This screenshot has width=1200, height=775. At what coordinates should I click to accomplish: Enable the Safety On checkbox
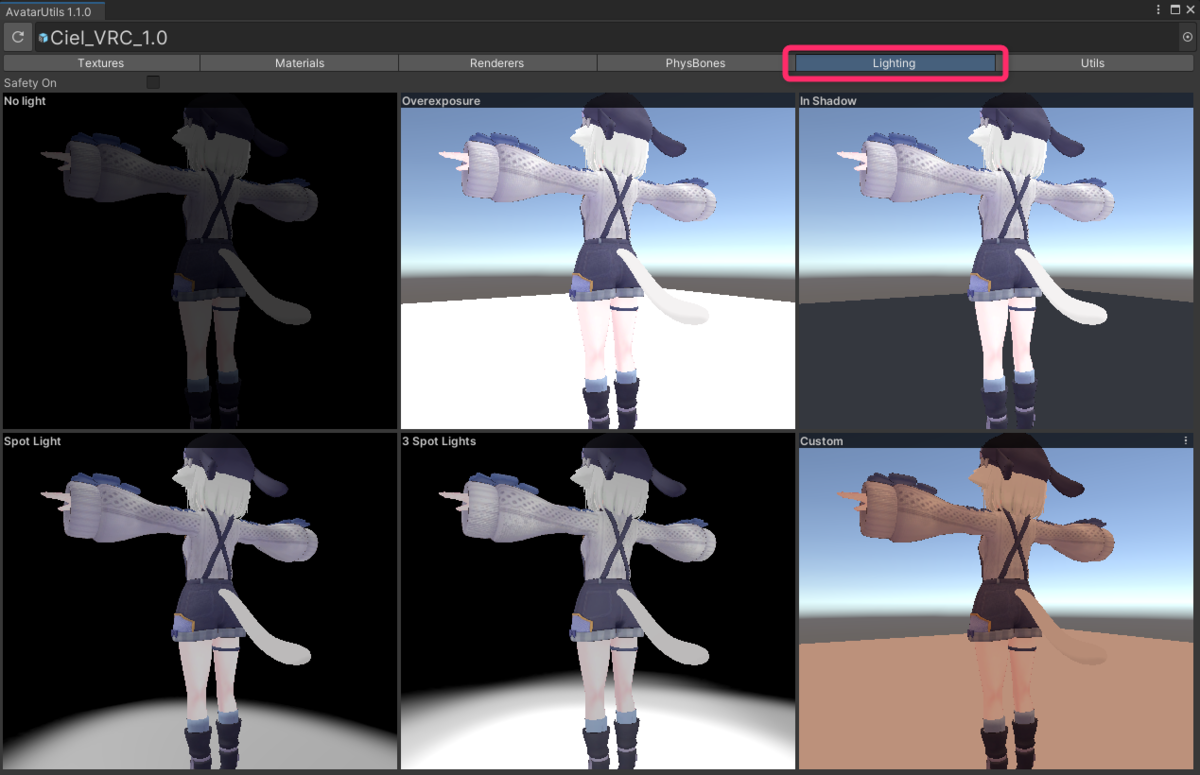point(152,82)
